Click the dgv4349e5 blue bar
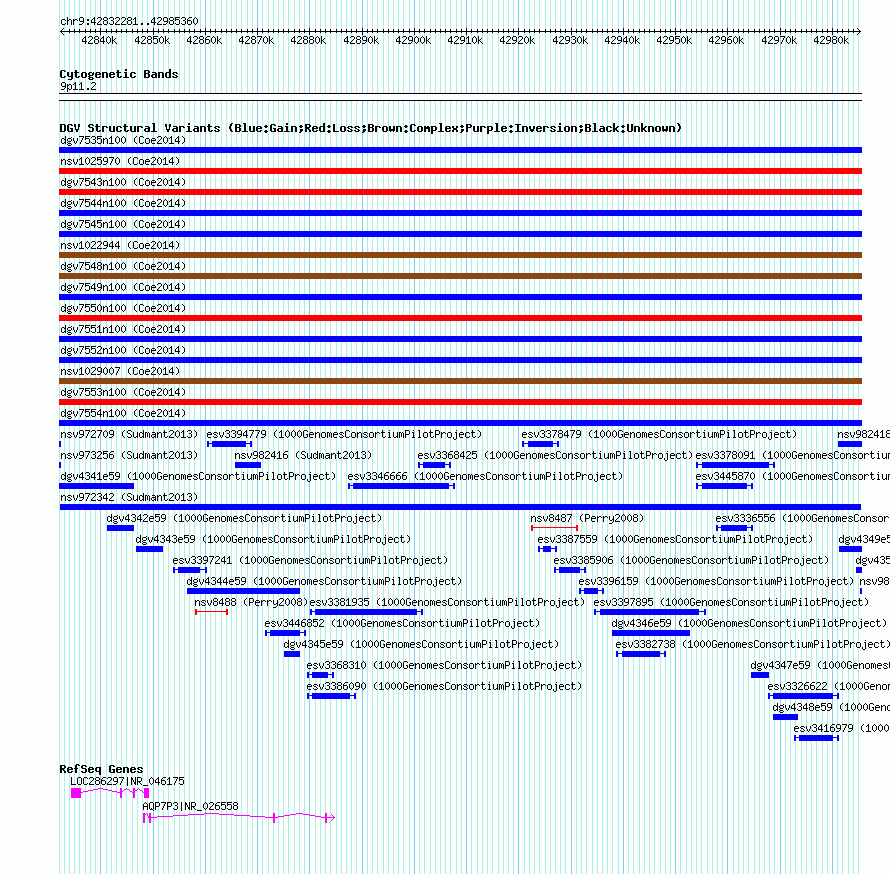890x874 pixels. click(x=850, y=549)
